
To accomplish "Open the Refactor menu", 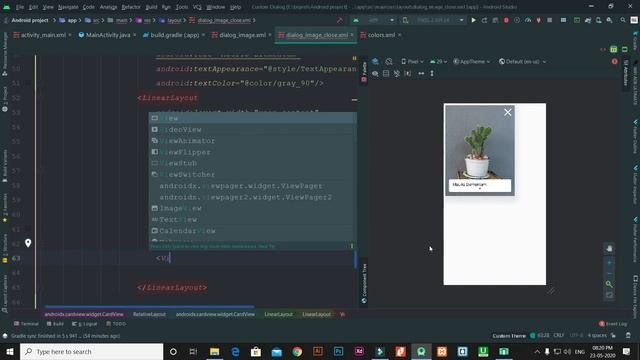I will tap(131, 7).
